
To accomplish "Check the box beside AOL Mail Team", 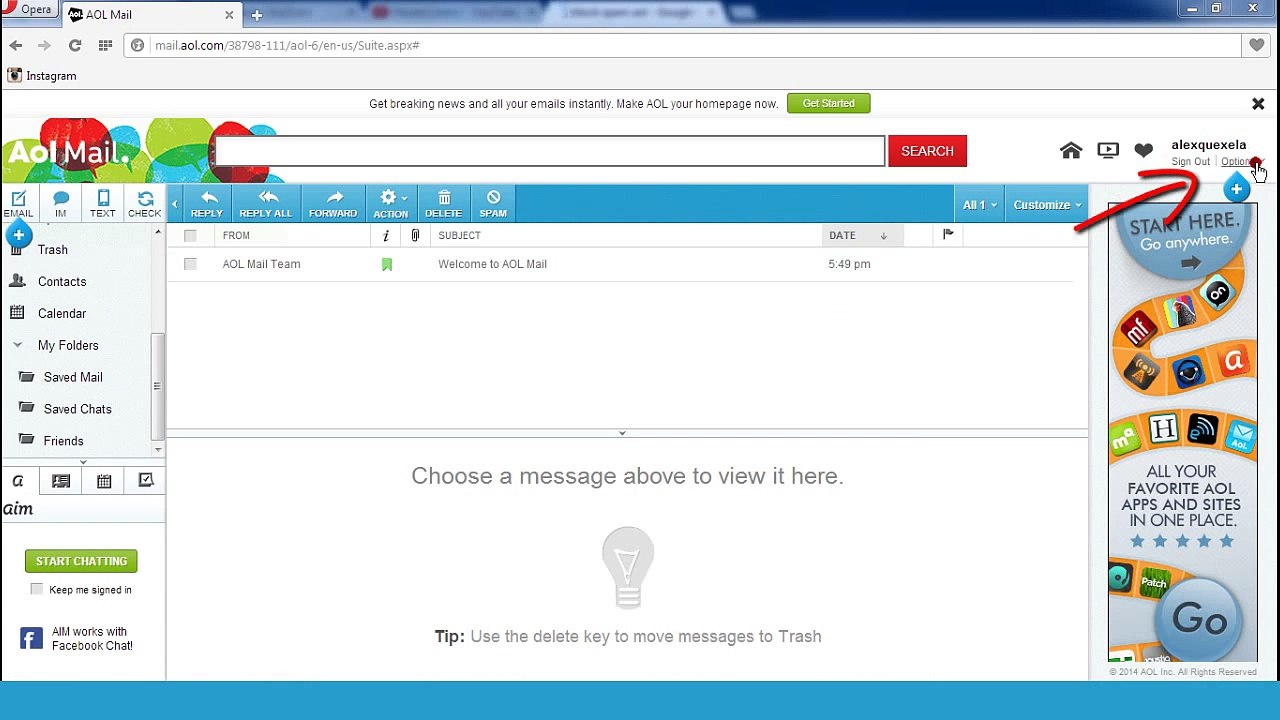I will pos(190,264).
